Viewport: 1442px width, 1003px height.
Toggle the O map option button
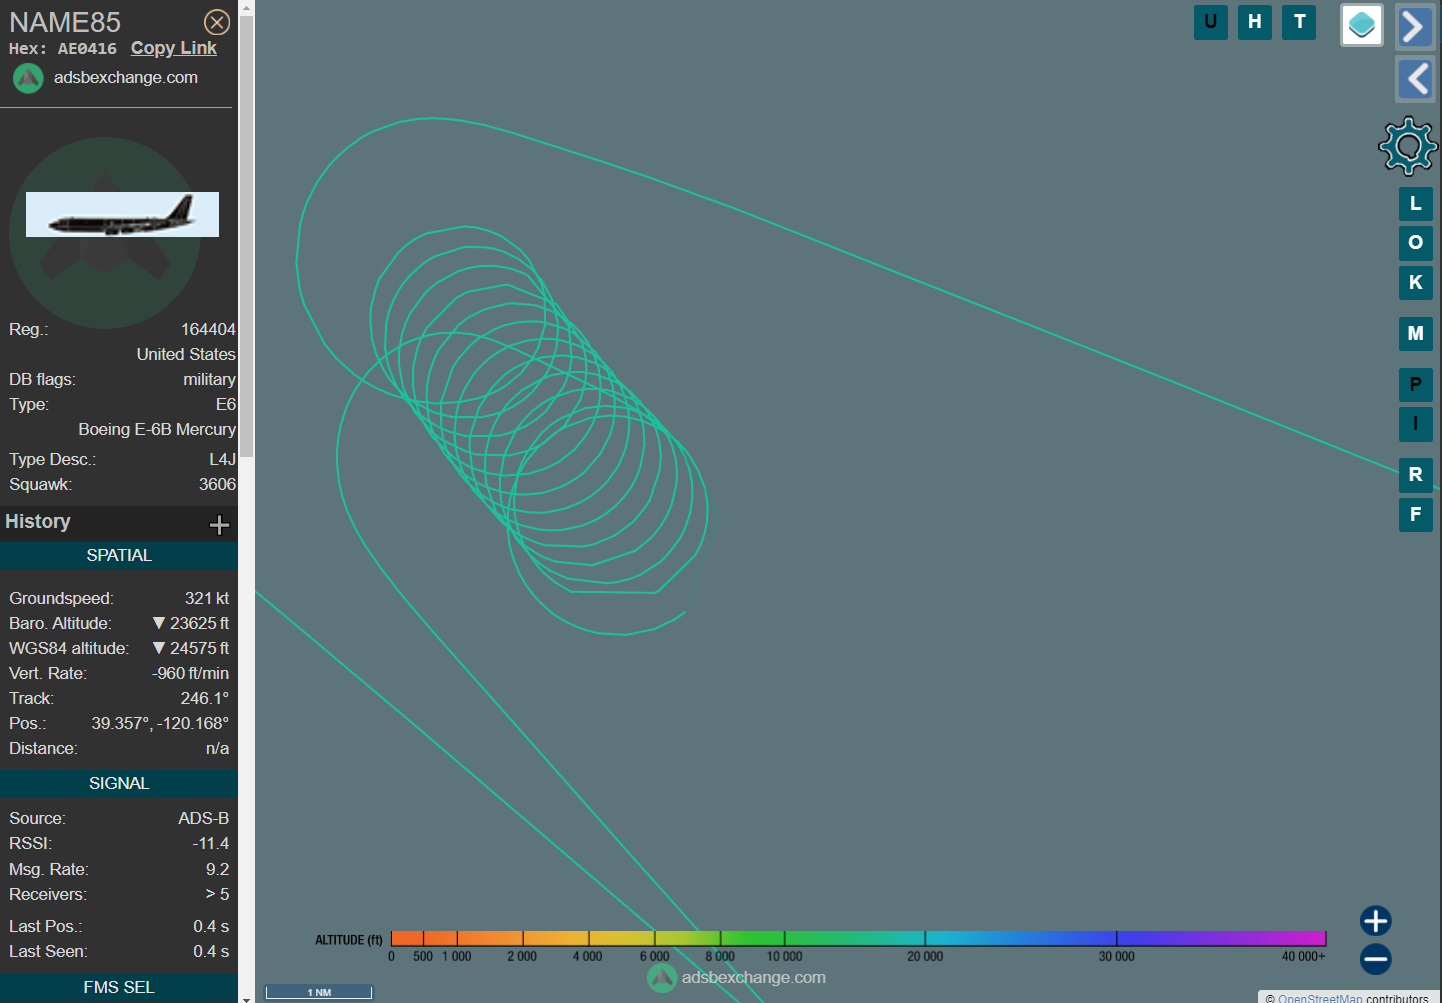click(1416, 243)
